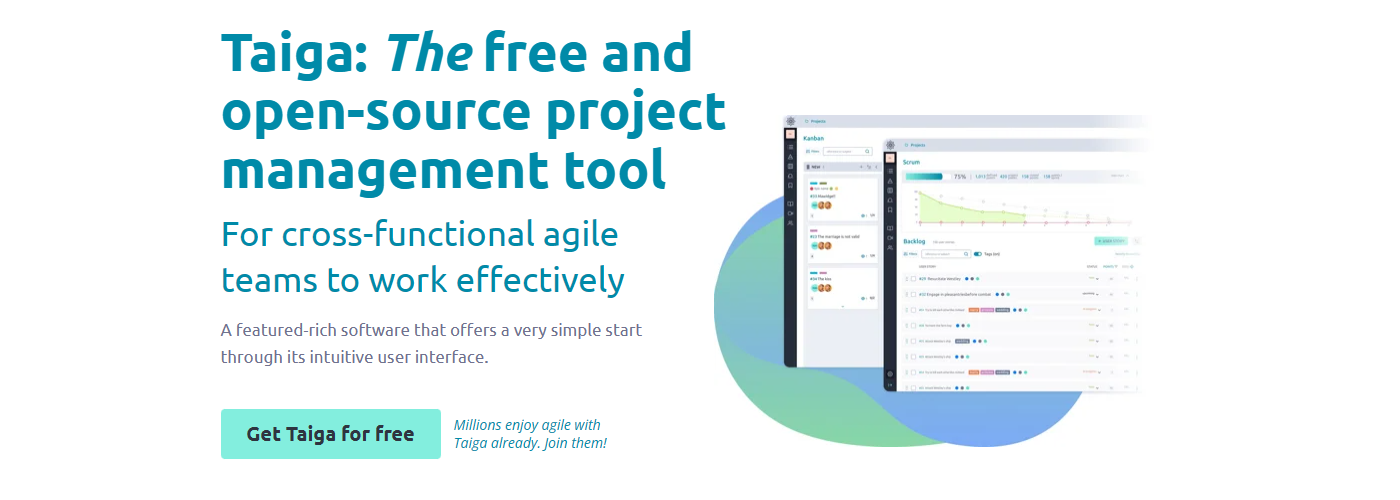The width and height of the screenshot is (1400, 500).
Task: Click the search magnifier in the Kanban filter box
Action: (867, 151)
